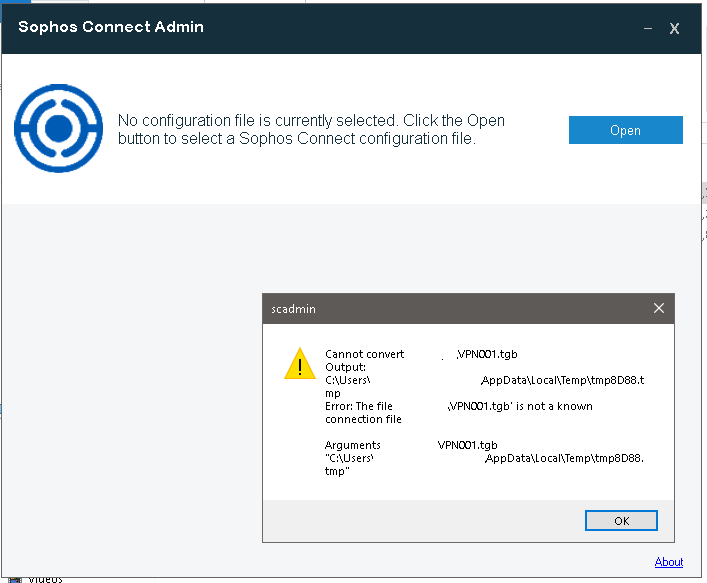Minimize the Sophos Connect Admin window
Screen dimensions: 707x583
click(x=646, y=28)
